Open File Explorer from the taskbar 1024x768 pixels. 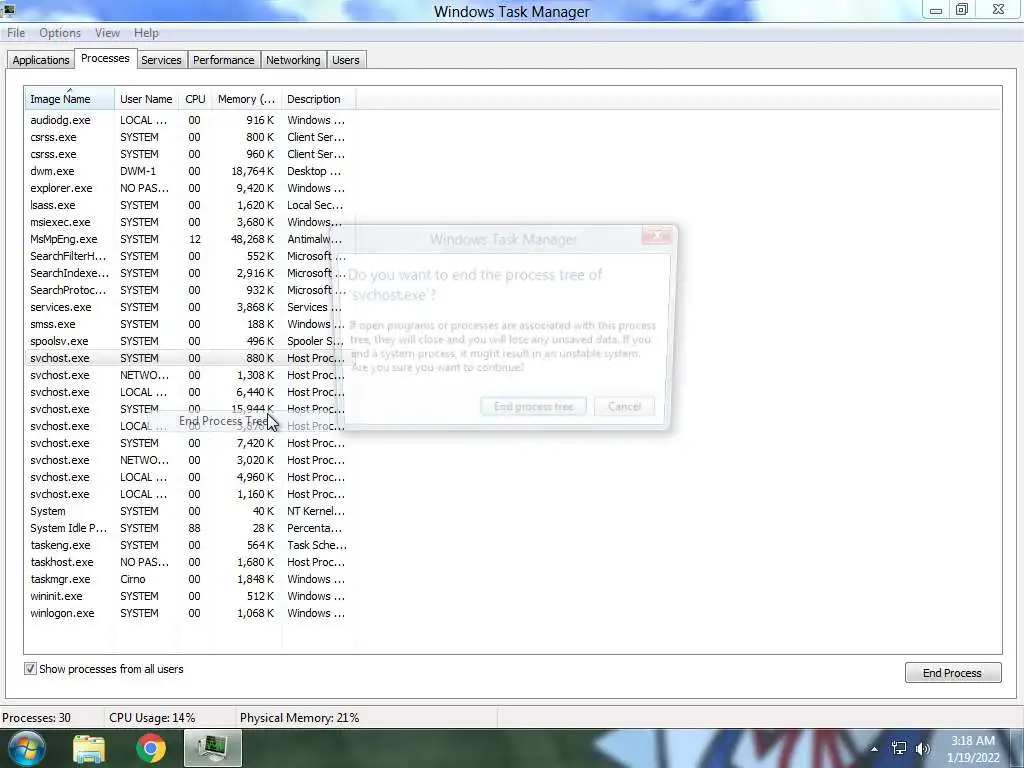click(x=89, y=748)
